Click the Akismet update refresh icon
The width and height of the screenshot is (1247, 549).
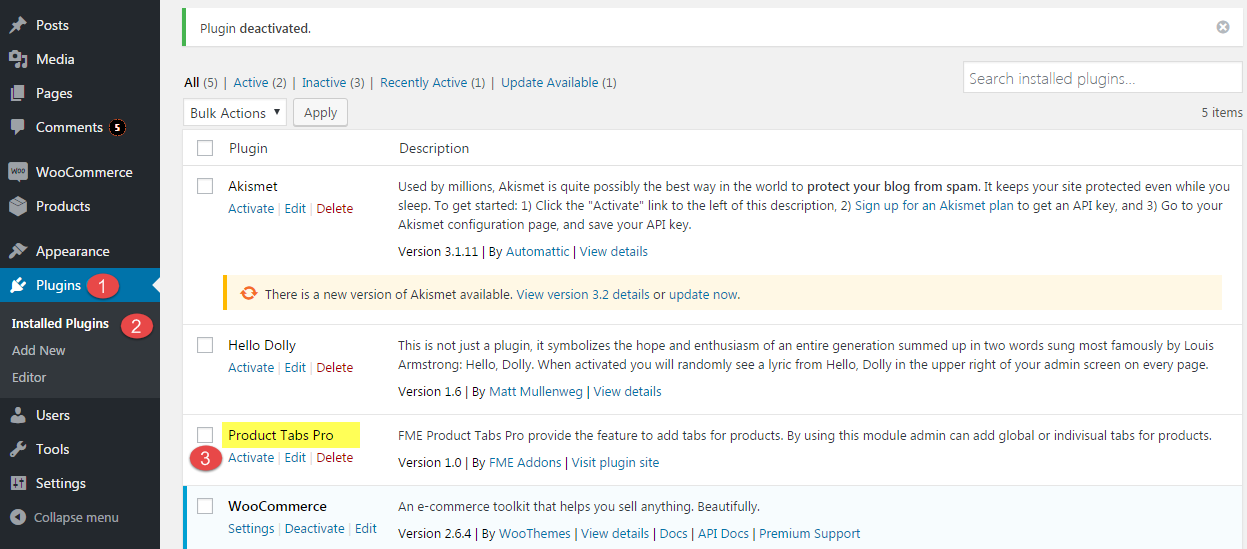[x=248, y=294]
